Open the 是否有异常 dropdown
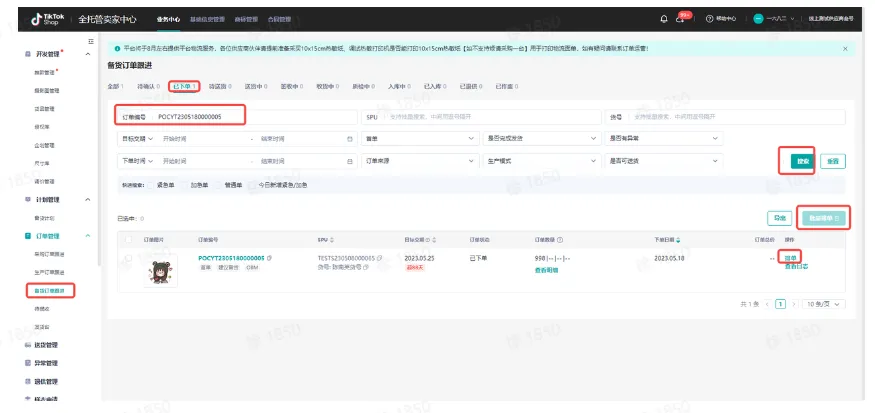875x413 pixels. click(x=664, y=138)
